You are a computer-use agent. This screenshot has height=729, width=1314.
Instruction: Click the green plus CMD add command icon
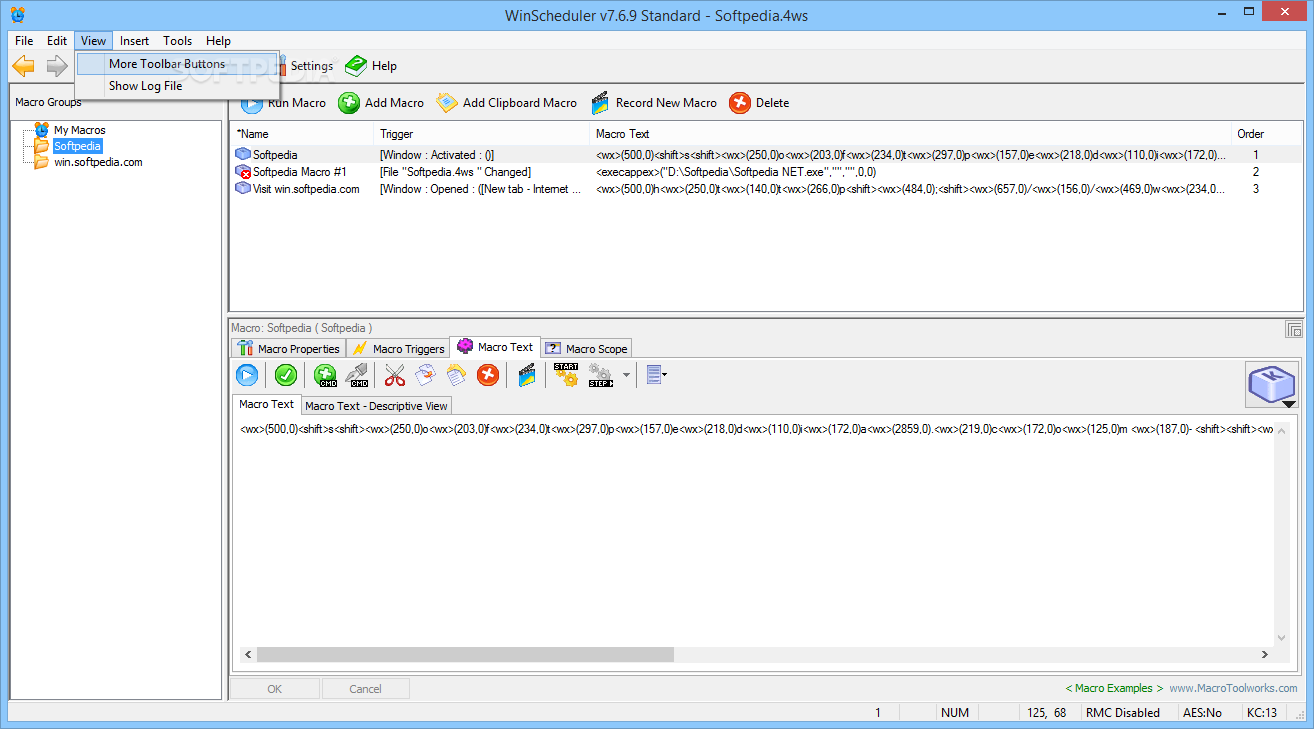[x=325, y=375]
